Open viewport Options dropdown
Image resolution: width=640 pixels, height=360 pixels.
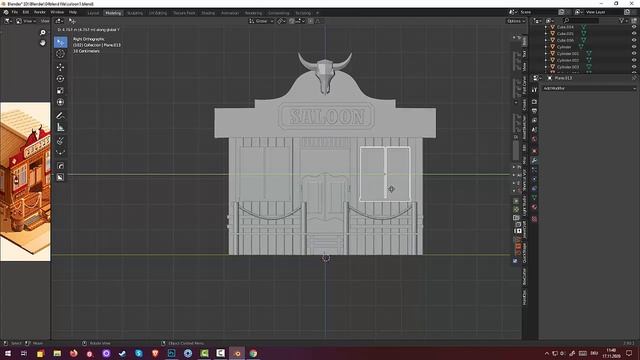[515, 21]
